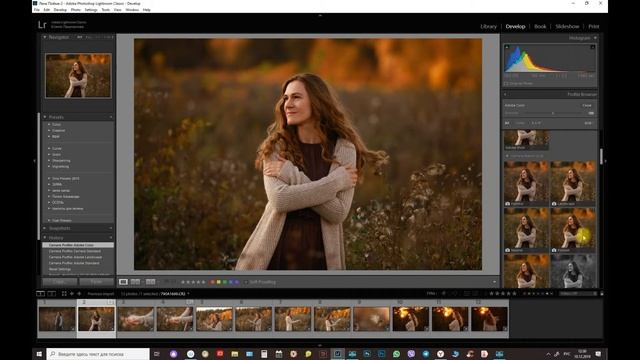Toggle shadow clipping indicator in histogram
This screenshot has height=360, width=640.
coord(507,47)
